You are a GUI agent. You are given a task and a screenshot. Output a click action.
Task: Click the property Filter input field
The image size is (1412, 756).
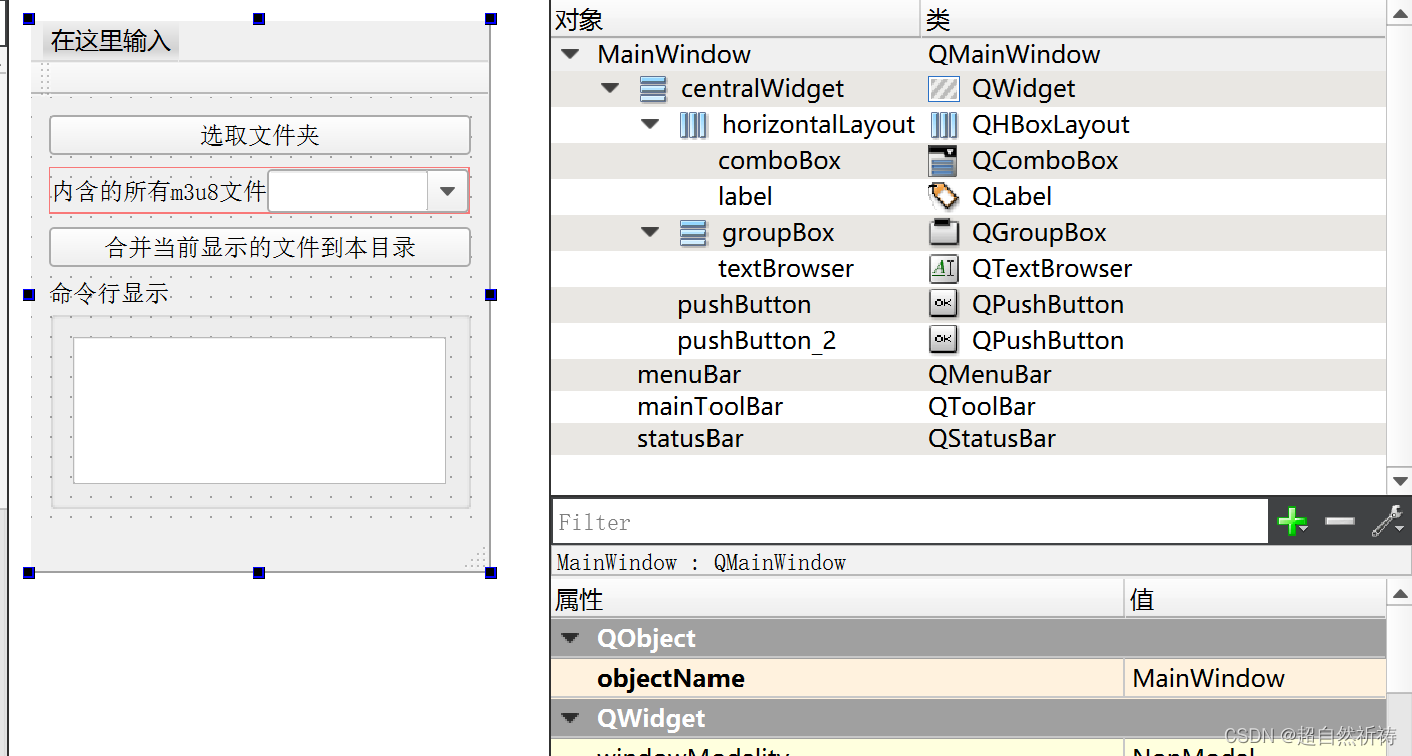click(x=910, y=521)
